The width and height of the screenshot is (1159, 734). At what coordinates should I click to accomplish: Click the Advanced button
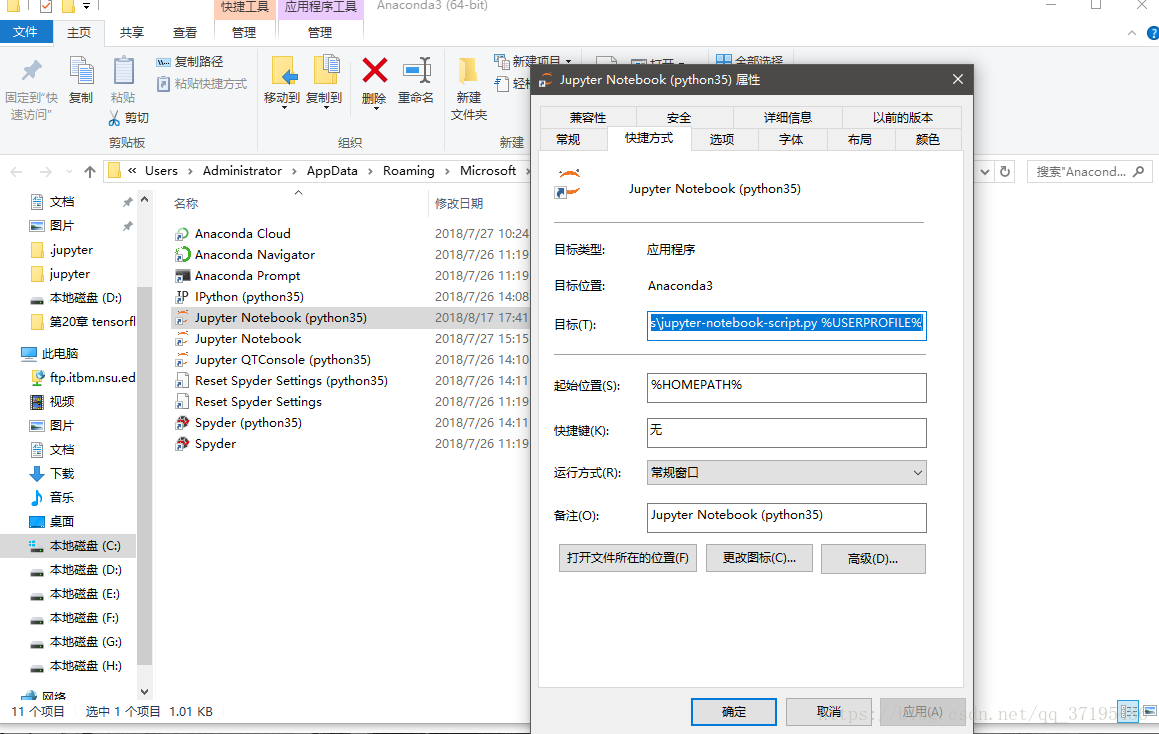(x=873, y=559)
